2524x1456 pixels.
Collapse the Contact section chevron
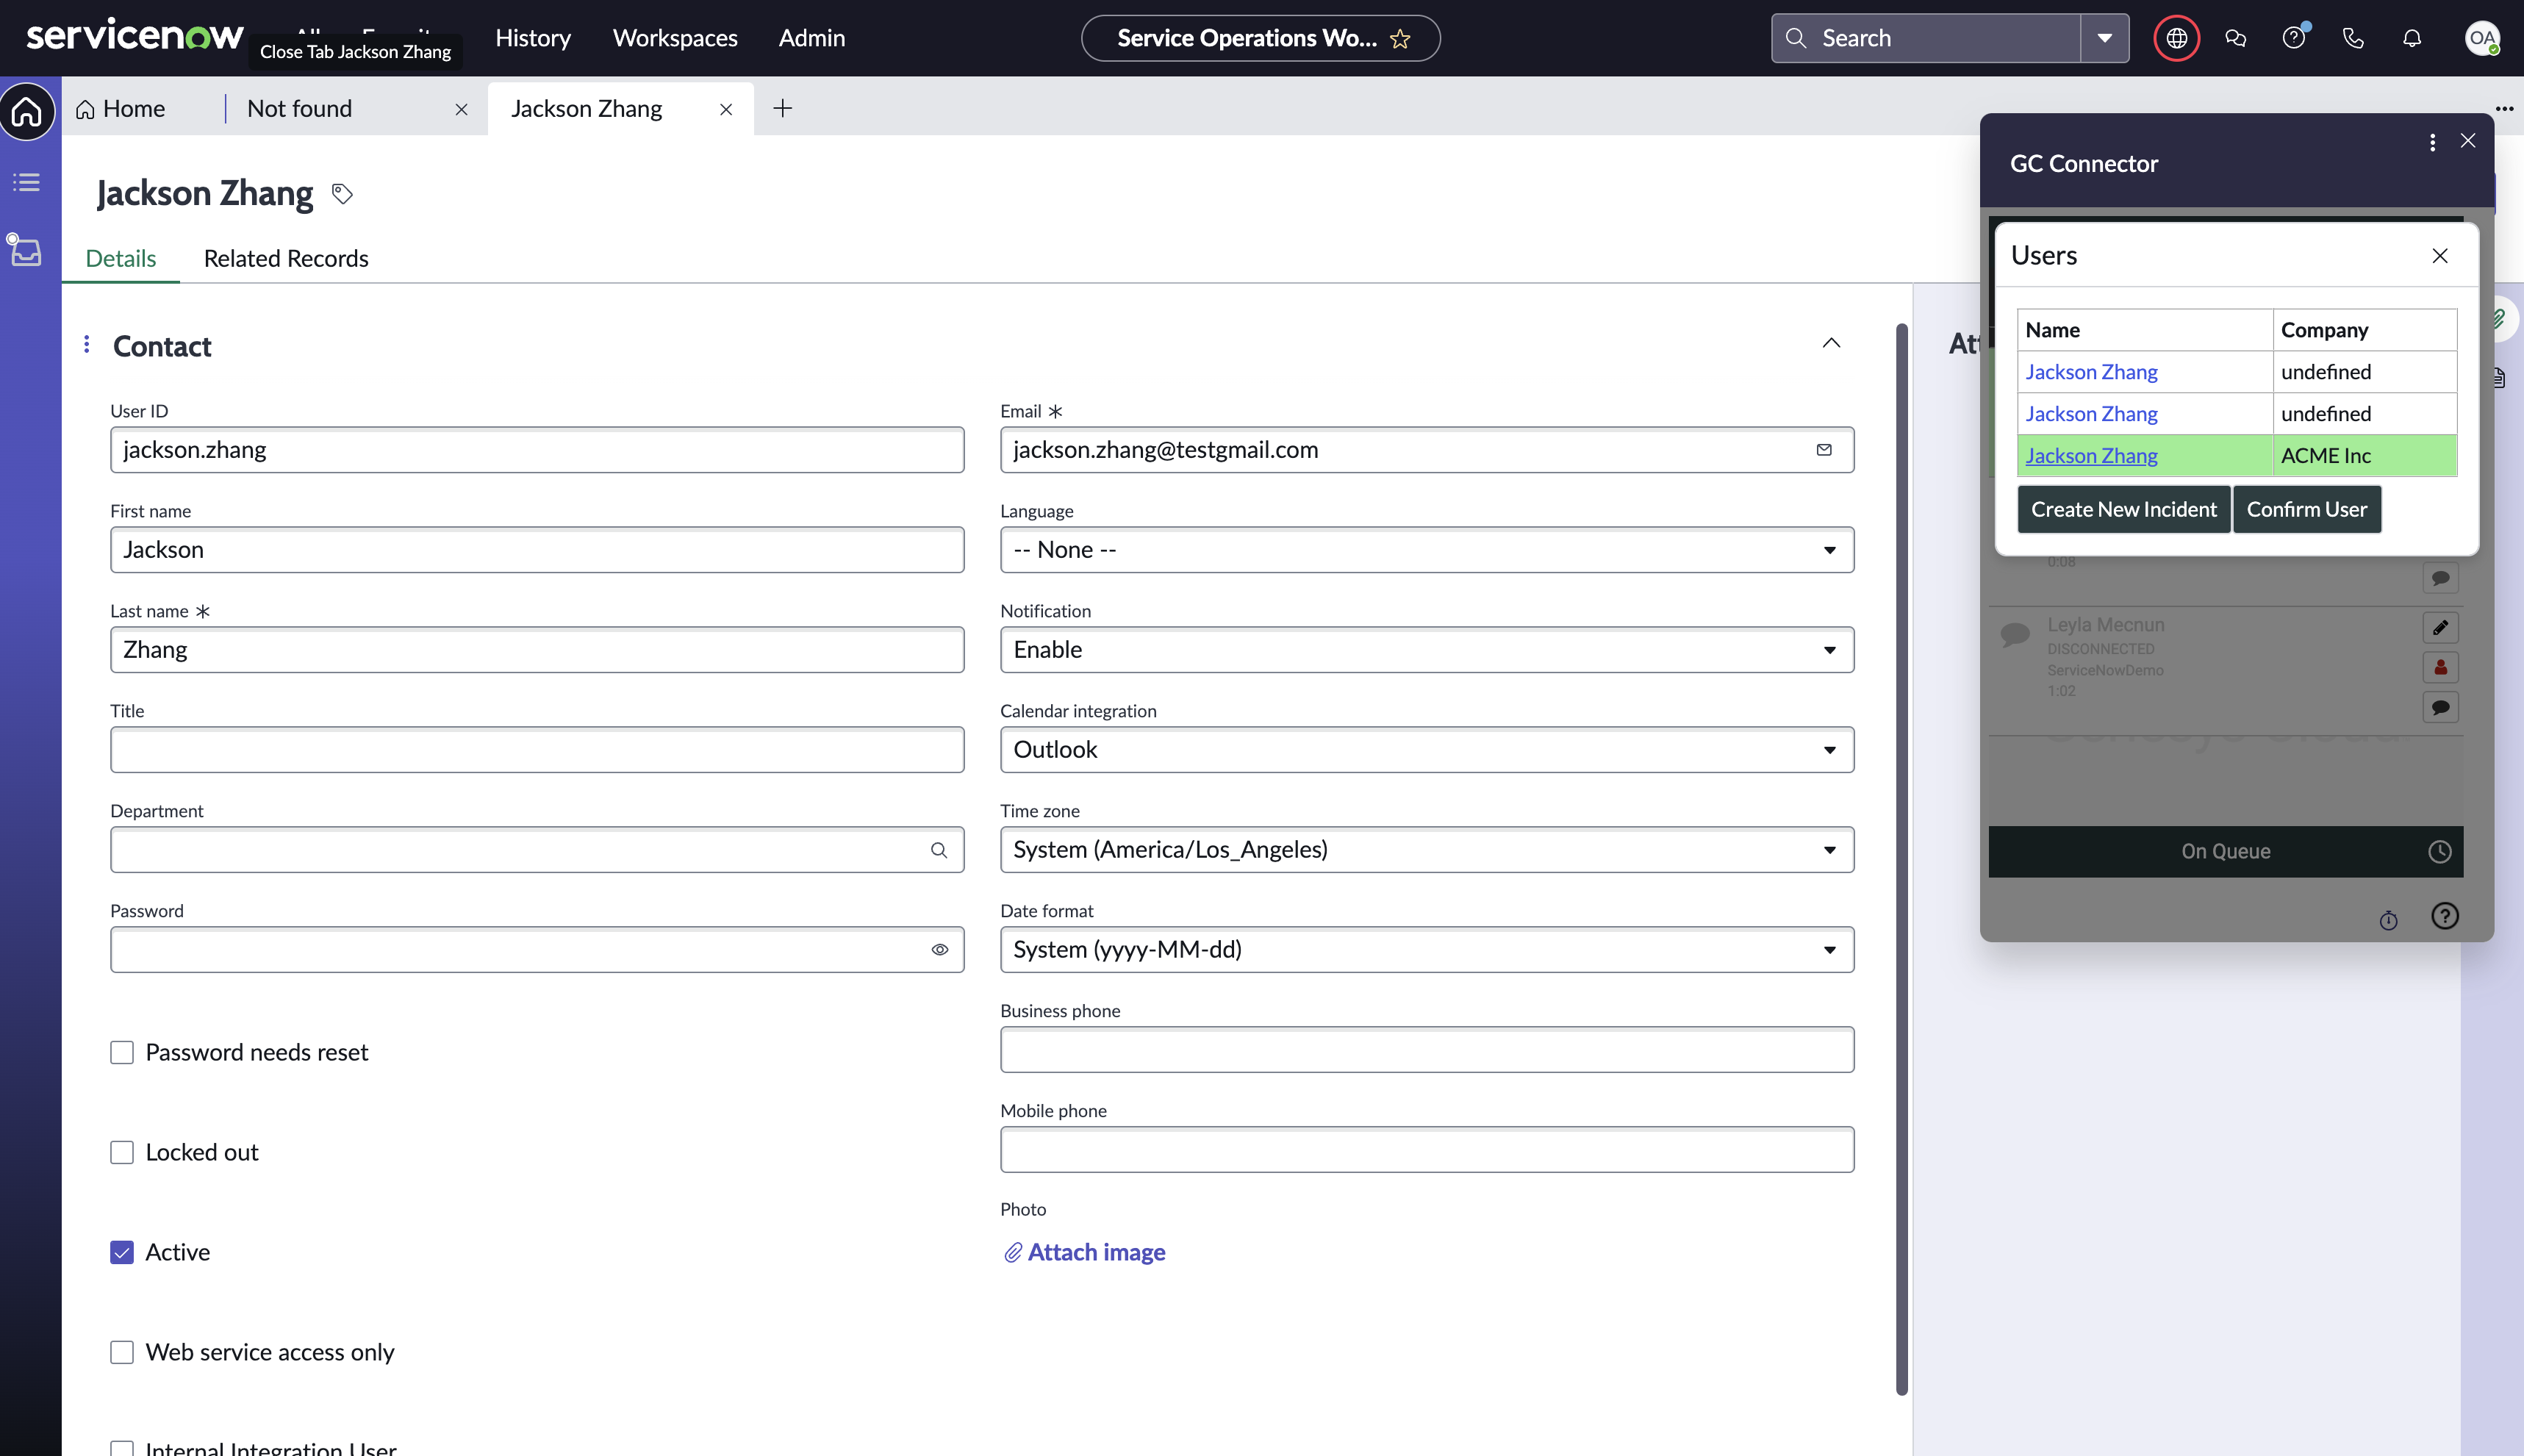(x=1830, y=343)
